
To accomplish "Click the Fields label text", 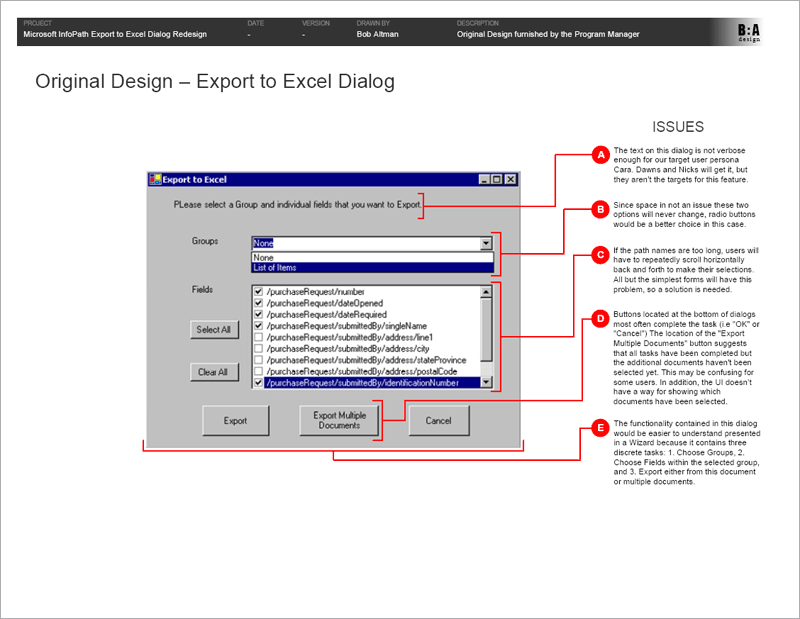I will pyautogui.click(x=203, y=289).
